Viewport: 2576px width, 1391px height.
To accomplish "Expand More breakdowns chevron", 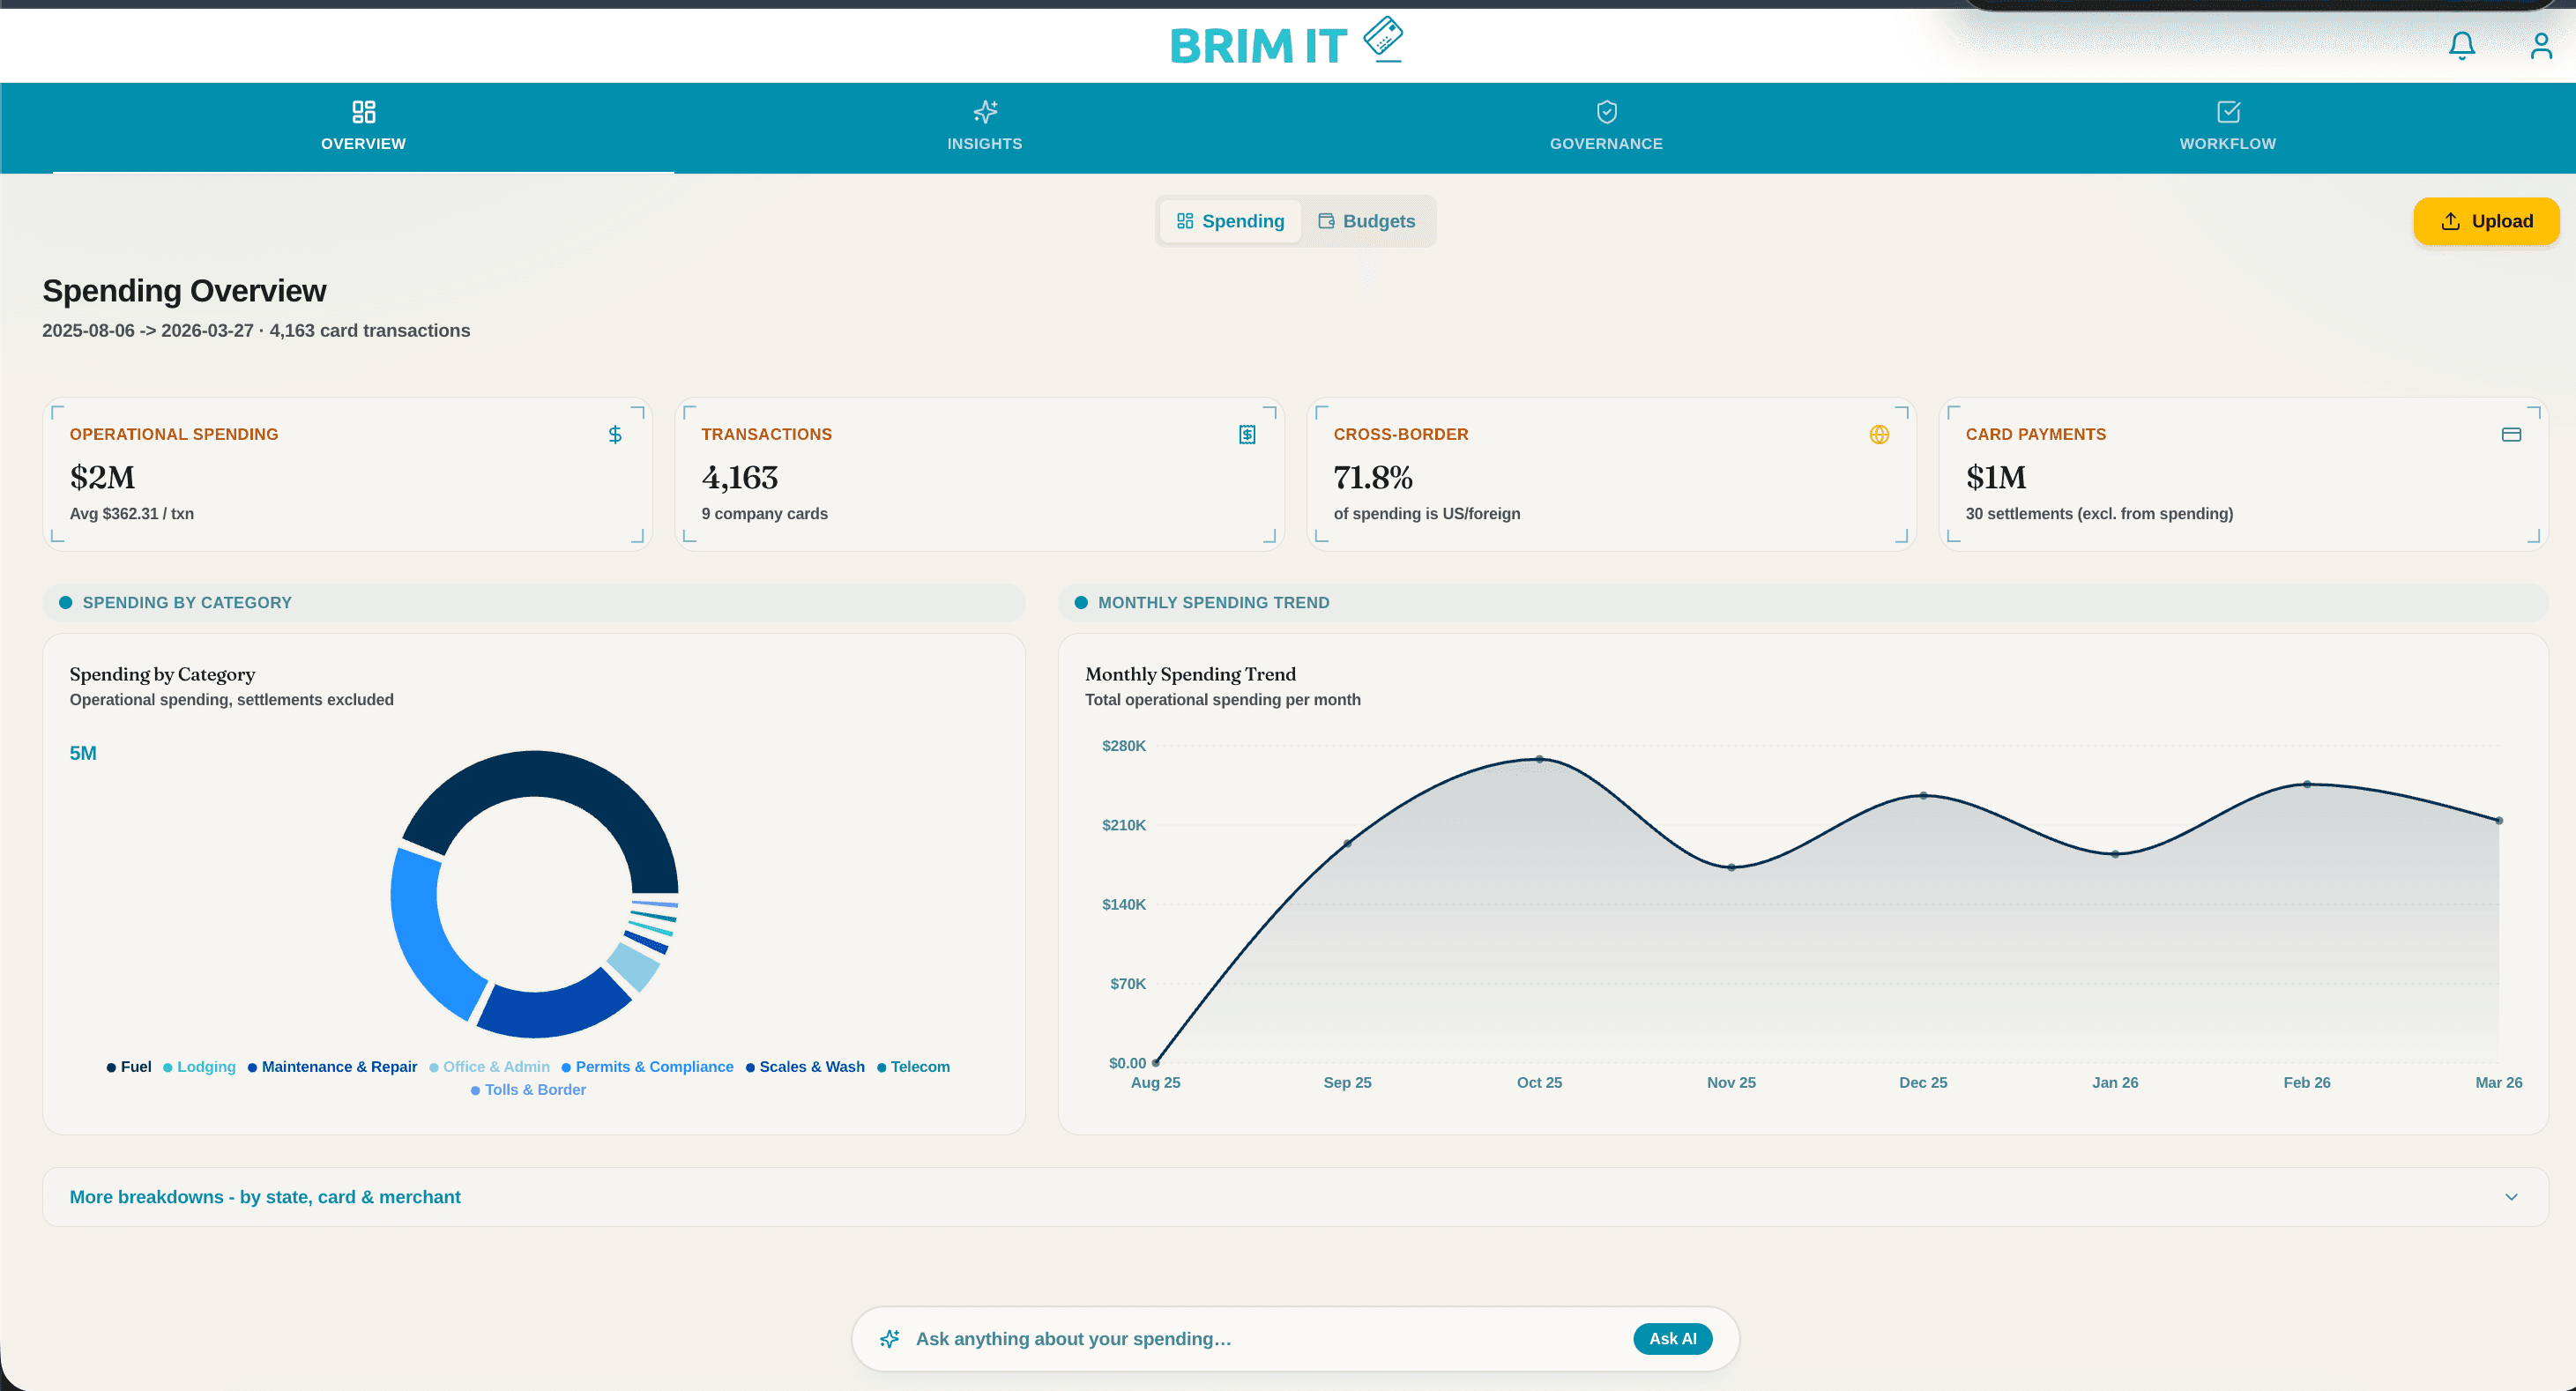I will point(2511,1197).
